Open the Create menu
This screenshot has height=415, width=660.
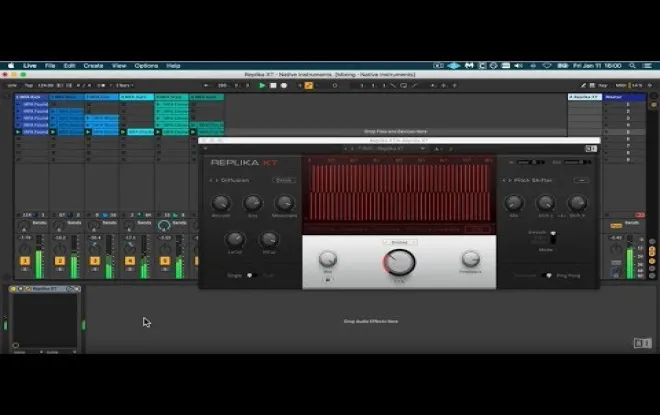coord(93,66)
